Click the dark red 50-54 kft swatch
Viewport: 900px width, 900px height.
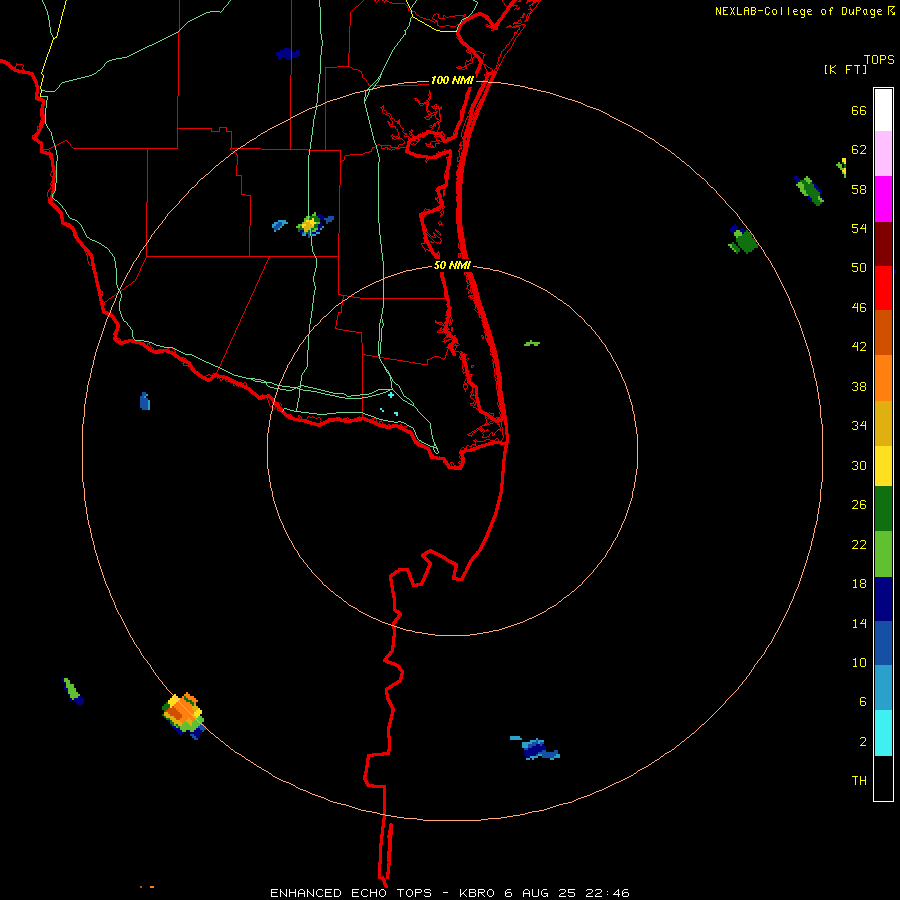pyautogui.click(x=883, y=245)
